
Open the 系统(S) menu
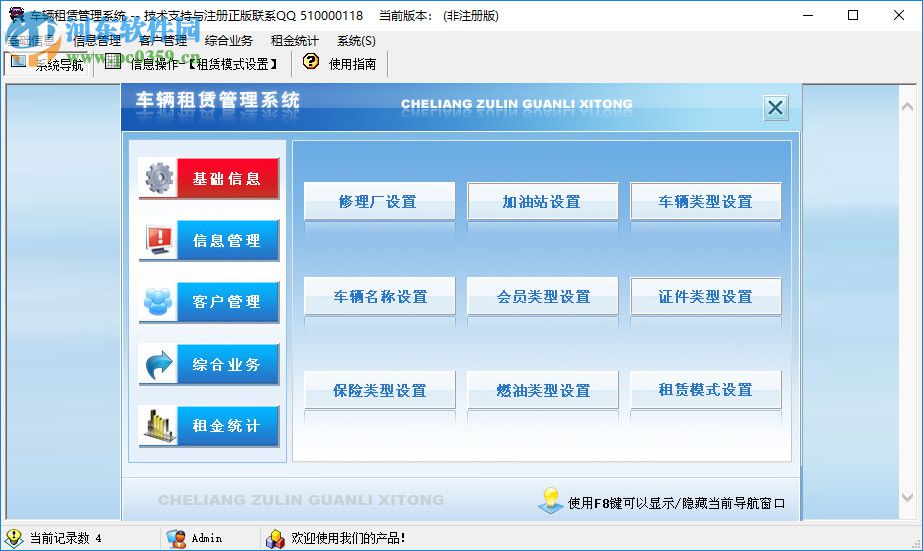click(356, 41)
